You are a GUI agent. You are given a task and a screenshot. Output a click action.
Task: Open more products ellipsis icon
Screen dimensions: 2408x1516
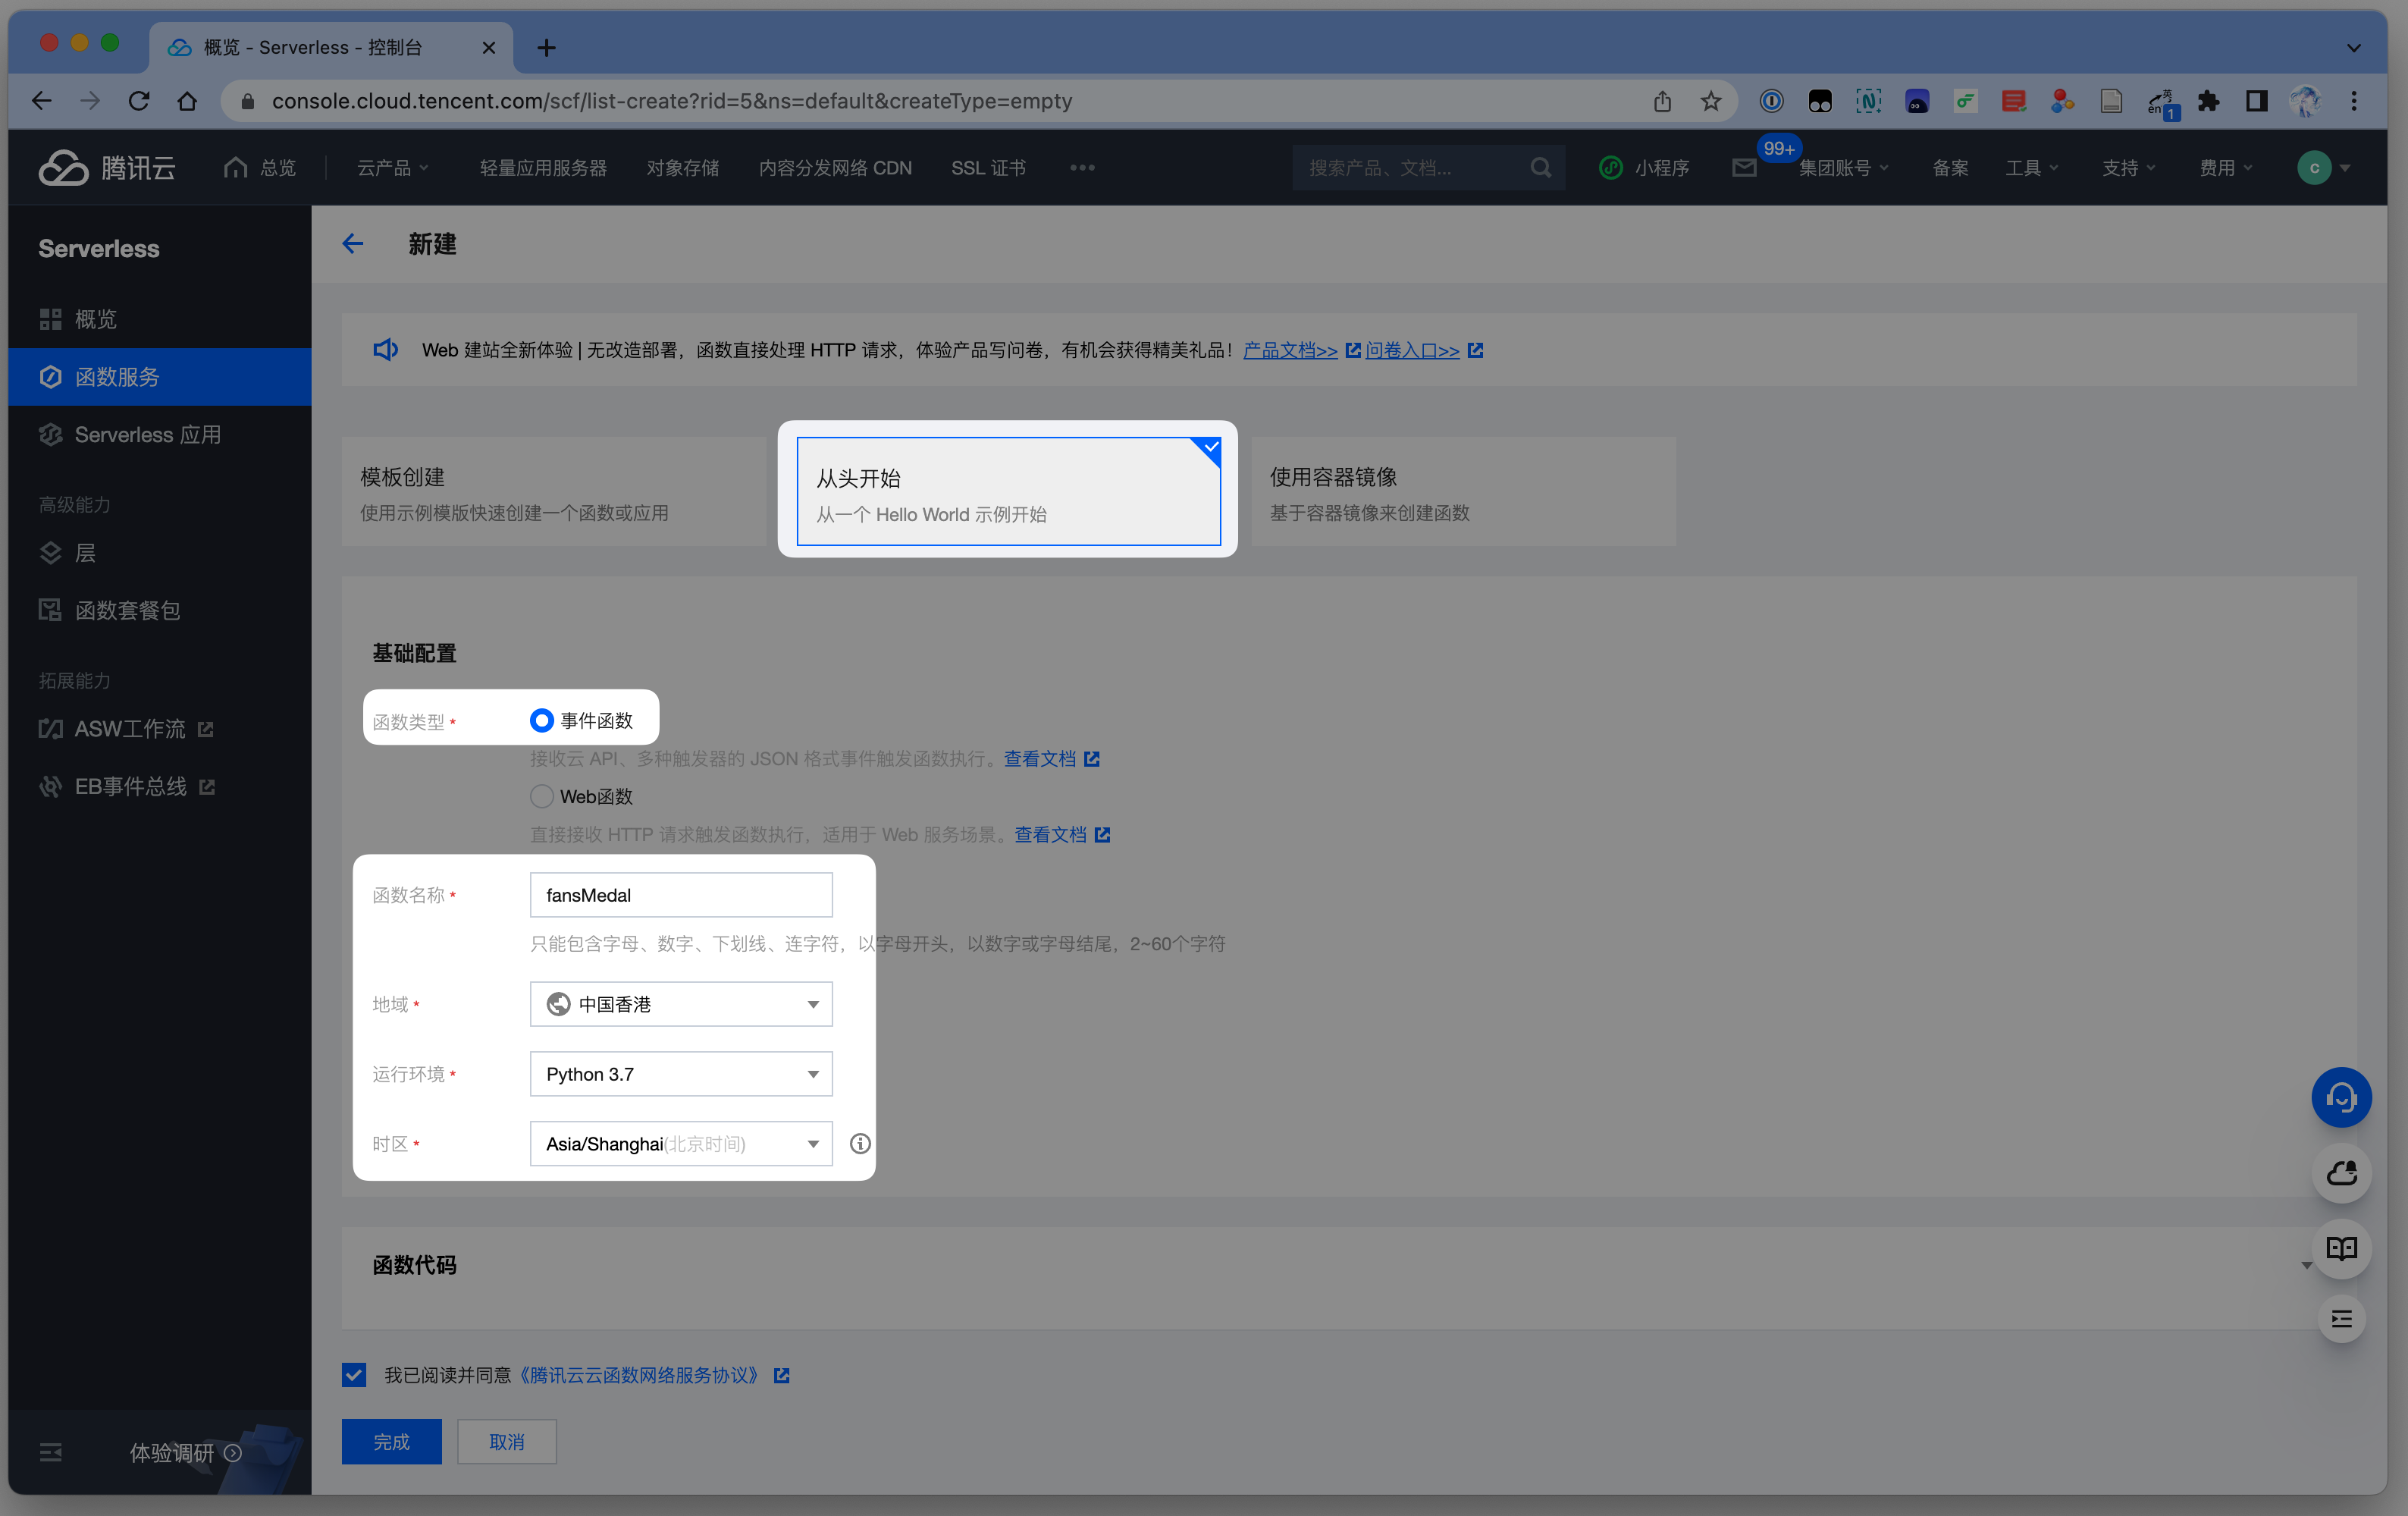tap(1082, 168)
